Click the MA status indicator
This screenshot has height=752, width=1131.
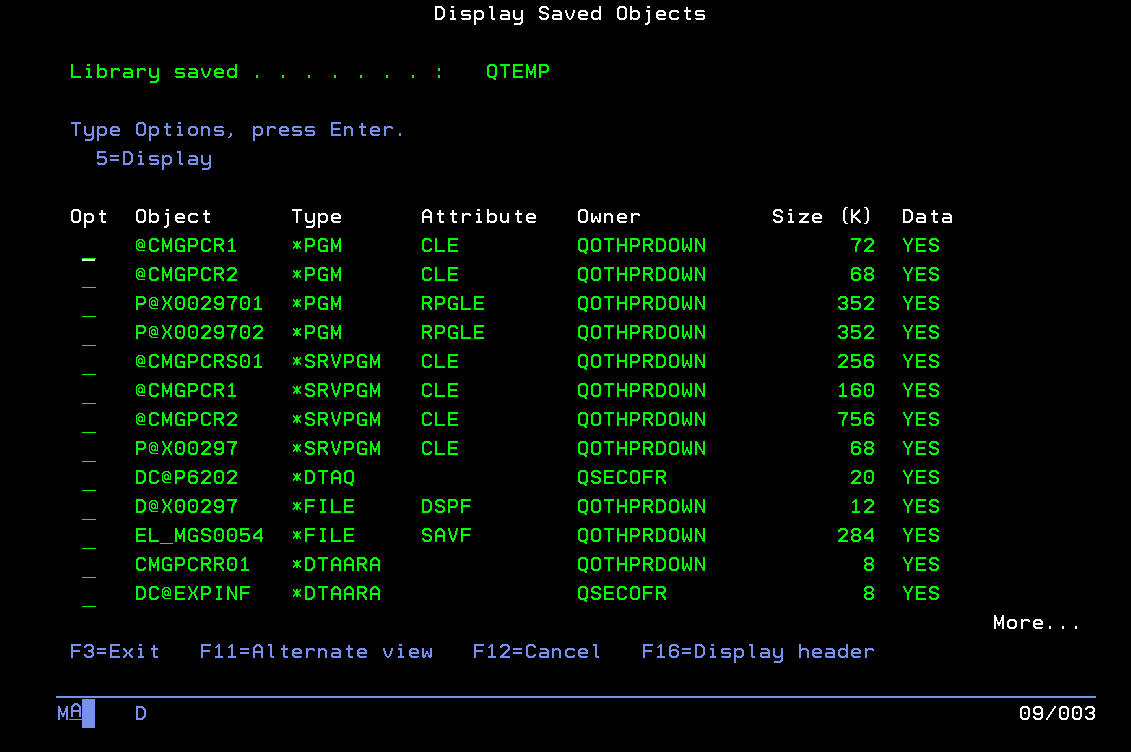click(69, 713)
